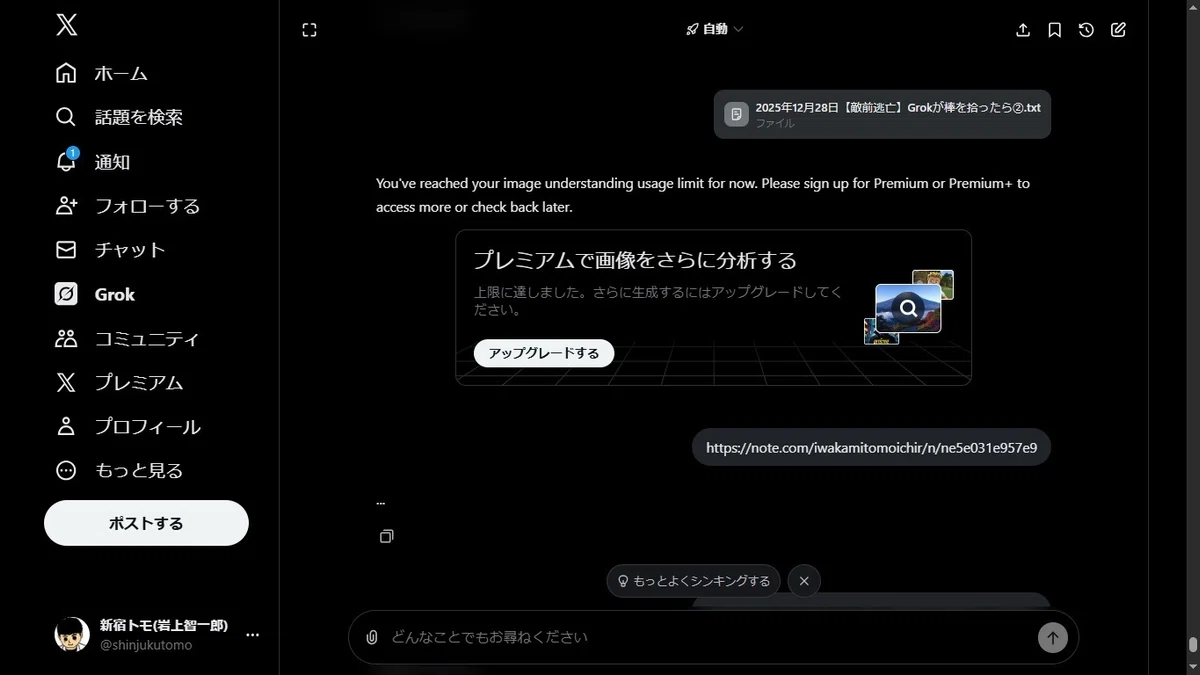The width and height of the screenshot is (1200, 675).
Task: Click the Grok slash icon
Action: click(x=66, y=294)
